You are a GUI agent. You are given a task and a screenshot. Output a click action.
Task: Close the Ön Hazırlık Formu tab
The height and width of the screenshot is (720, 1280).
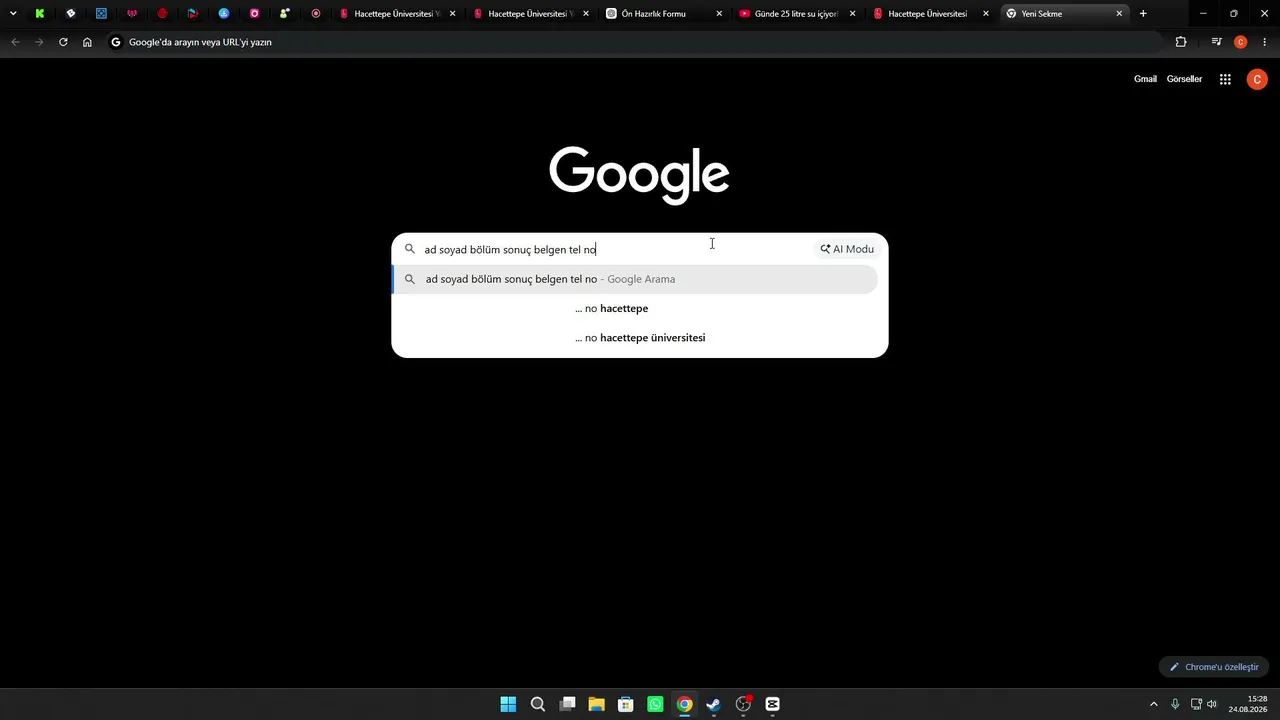719,14
